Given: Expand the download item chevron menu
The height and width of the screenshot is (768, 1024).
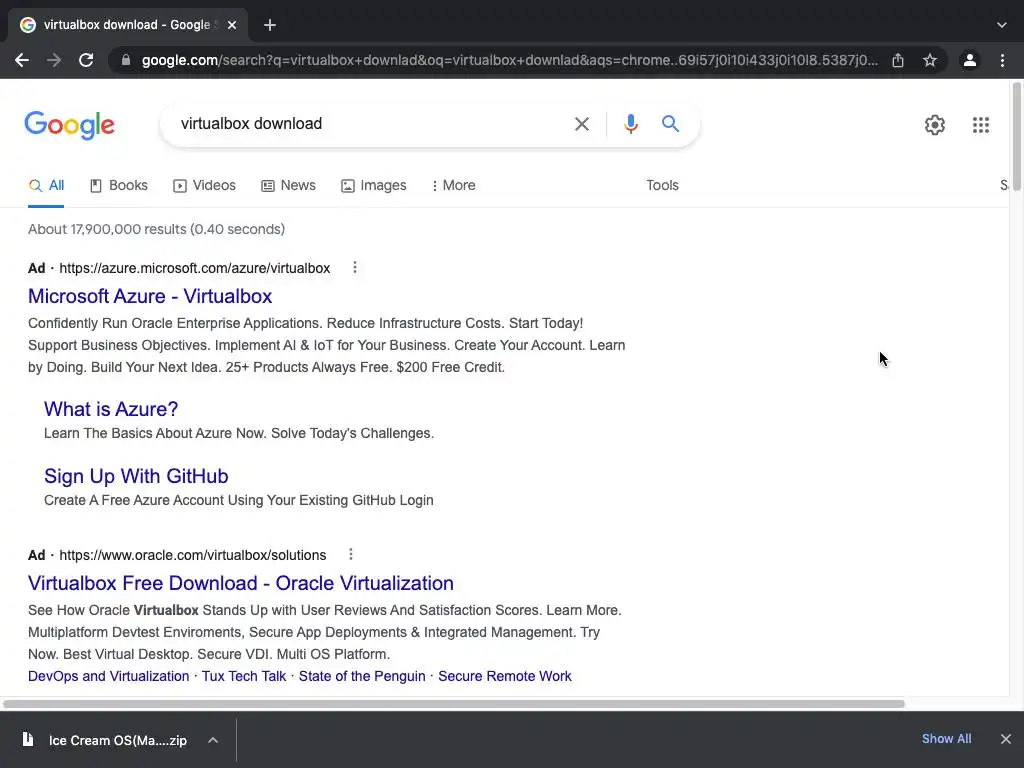Looking at the screenshot, I should pos(213,740).
